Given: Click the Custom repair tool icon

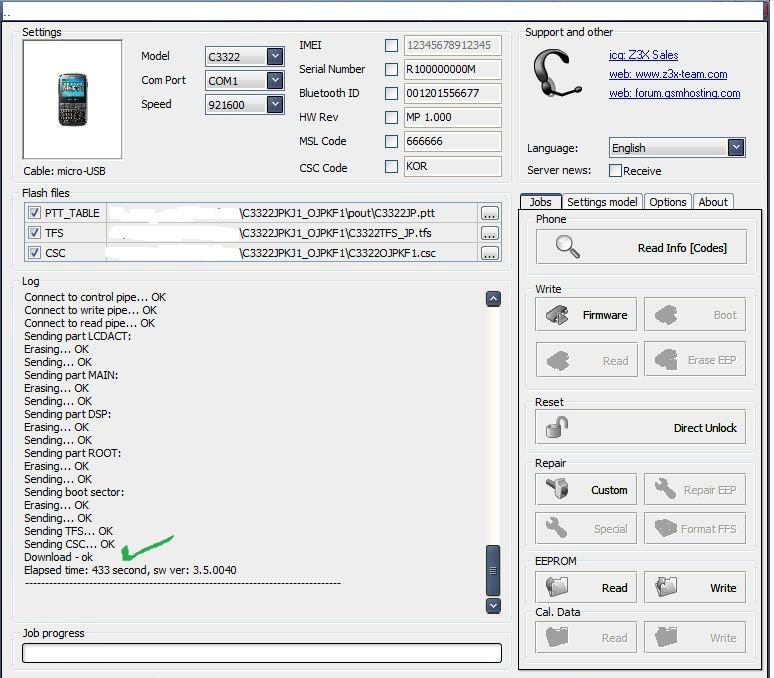Looking at the screenshot, I should click(558, 489).
